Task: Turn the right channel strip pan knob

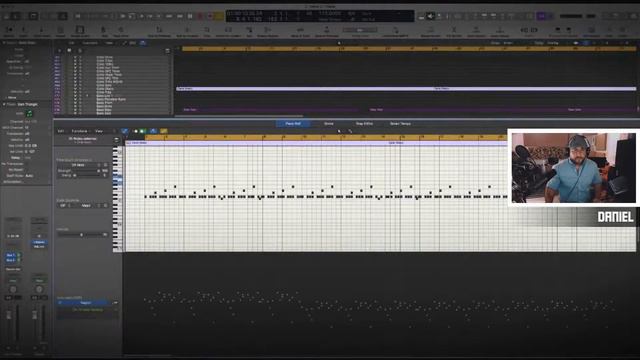Action: click(x=39, y=289)
